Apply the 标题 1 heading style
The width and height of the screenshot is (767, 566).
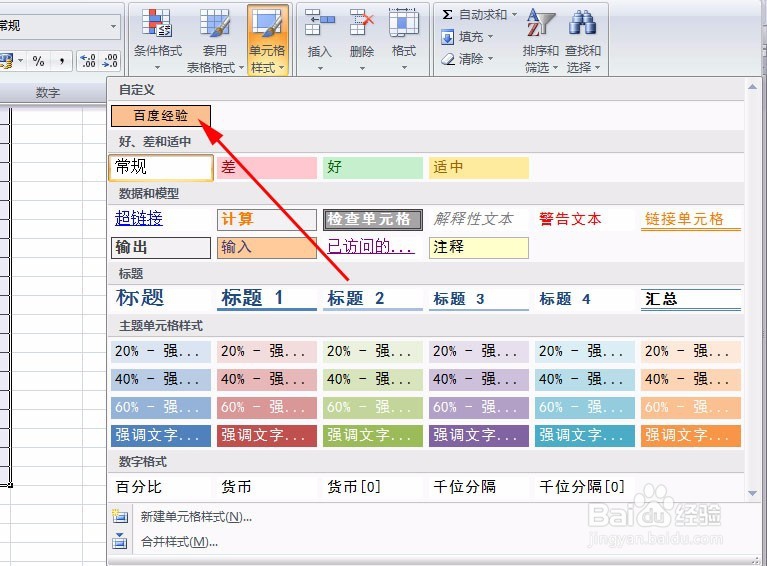(x=267, y=298)
